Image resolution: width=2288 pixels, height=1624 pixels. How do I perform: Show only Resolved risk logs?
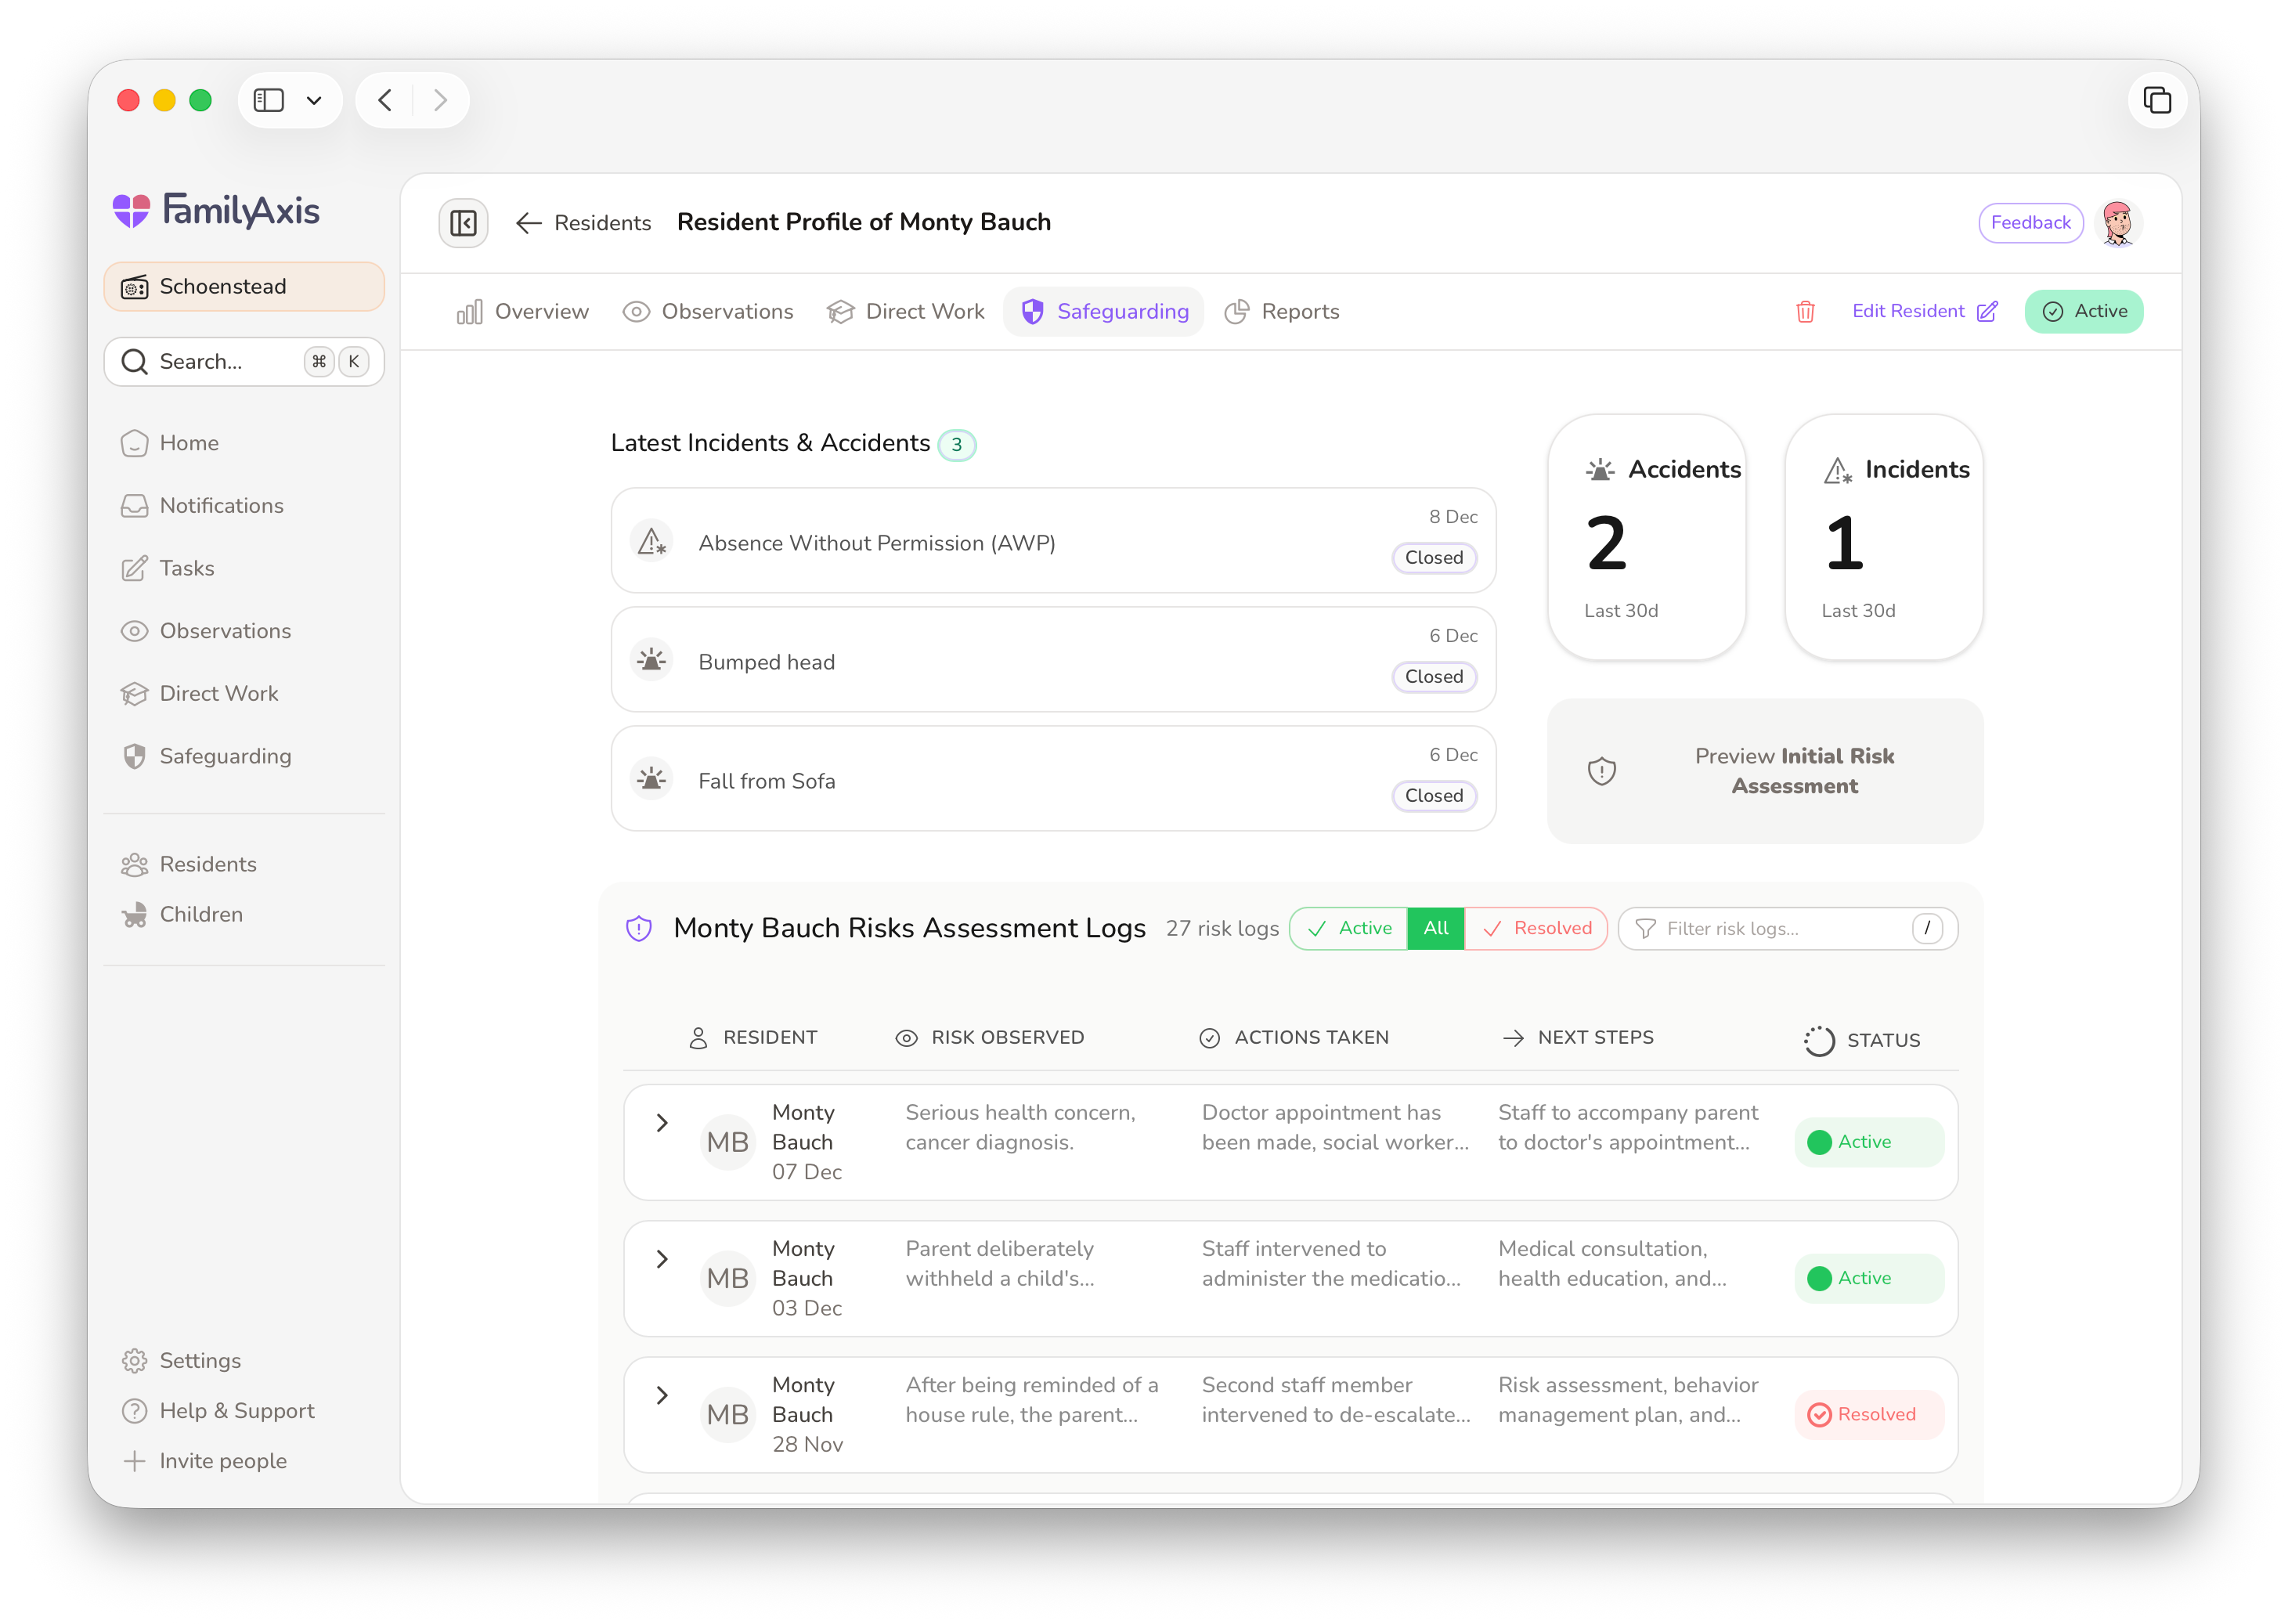[x=1537, y=929]
